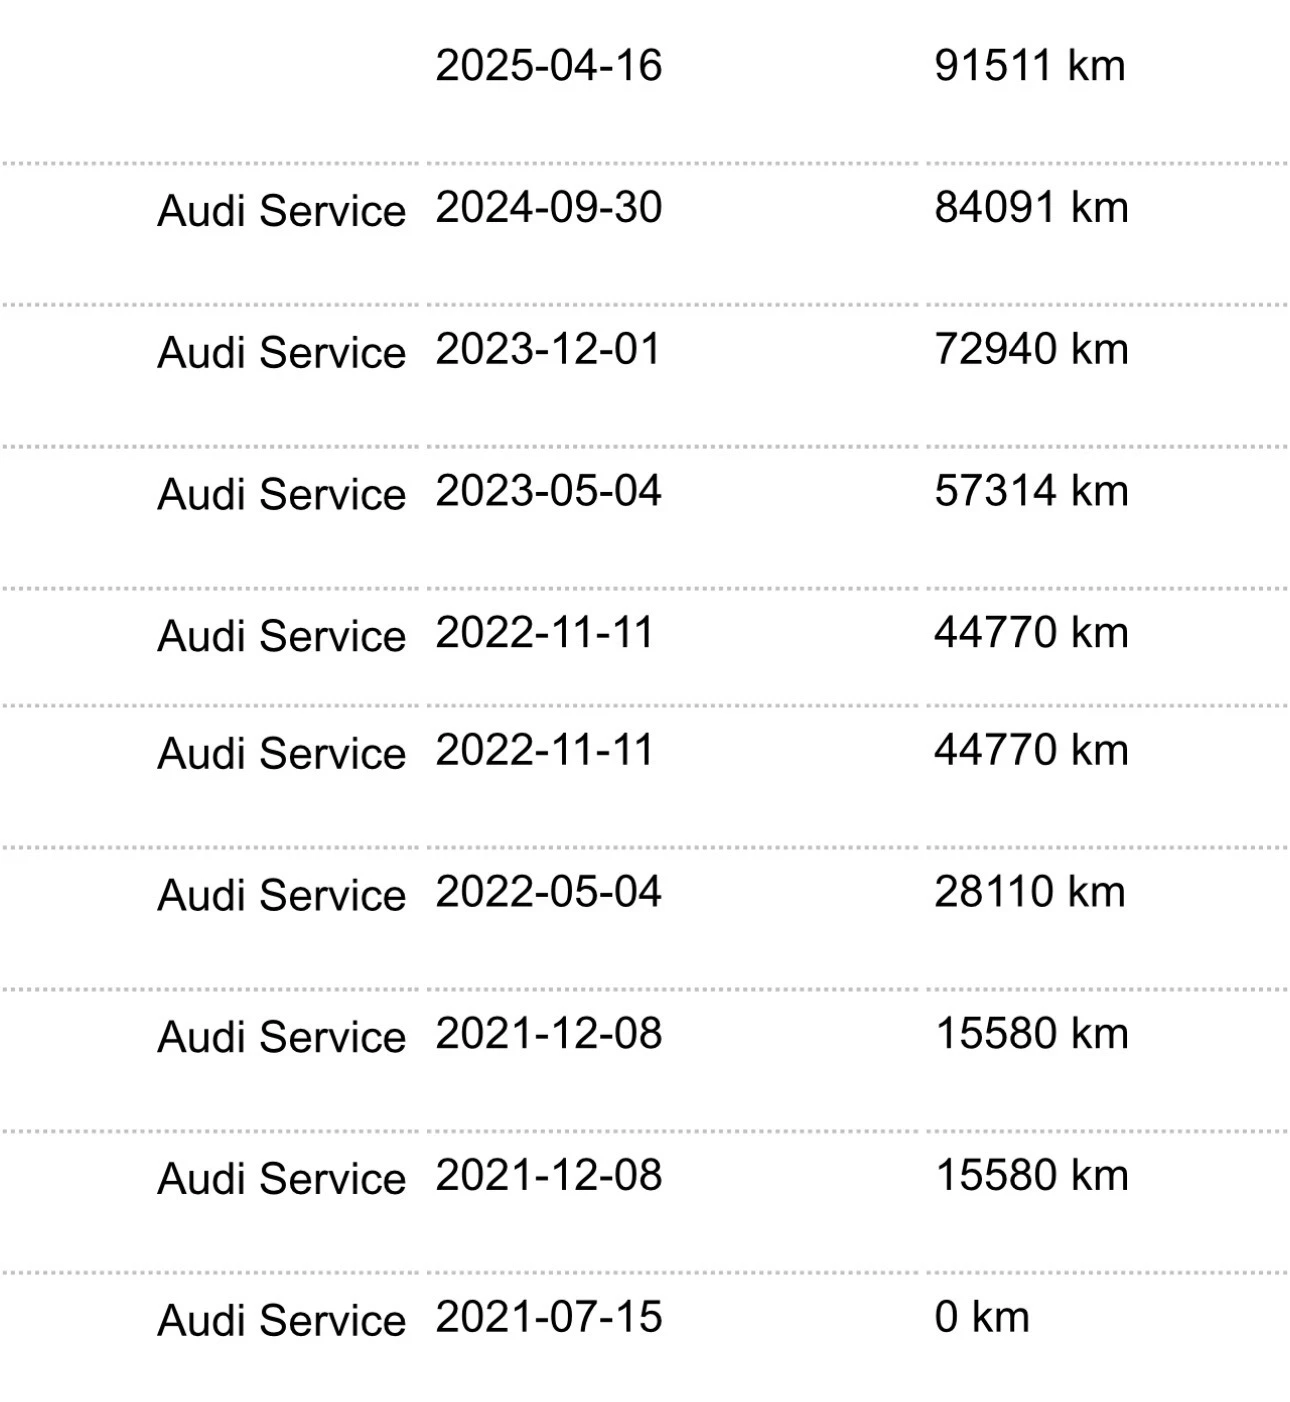Click Audi Service in the 28110 km row
Viewport: 1290px width, 1402px height.
coord(282,895)
